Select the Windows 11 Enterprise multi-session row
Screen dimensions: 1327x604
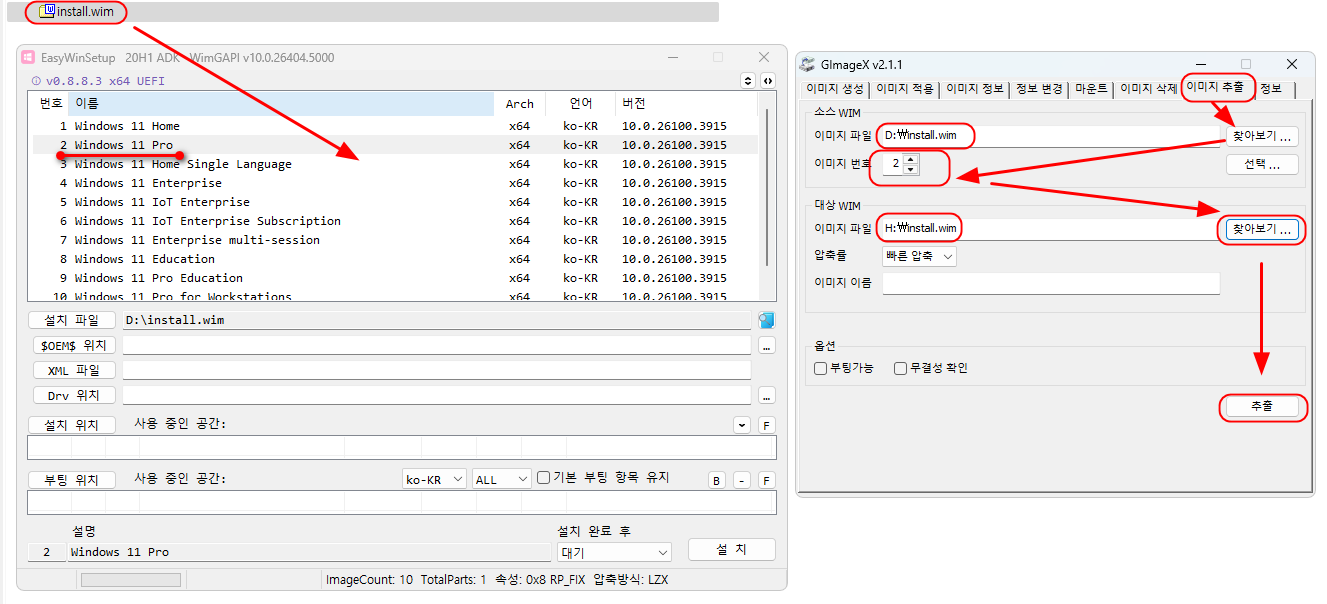[395, 240]
